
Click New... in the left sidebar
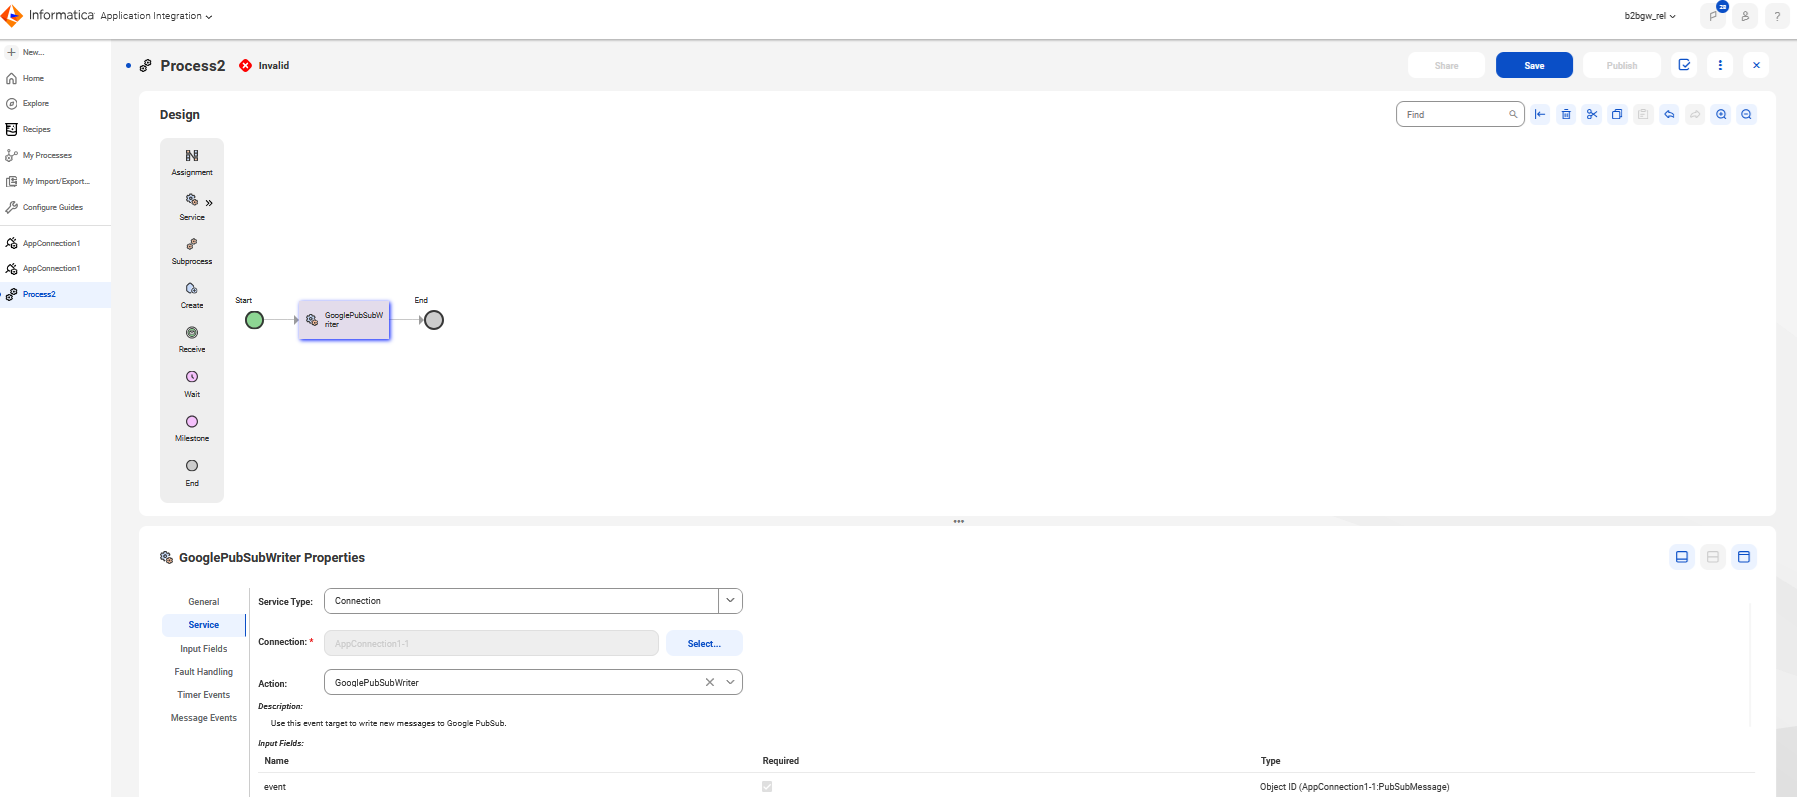coord(33,52)
